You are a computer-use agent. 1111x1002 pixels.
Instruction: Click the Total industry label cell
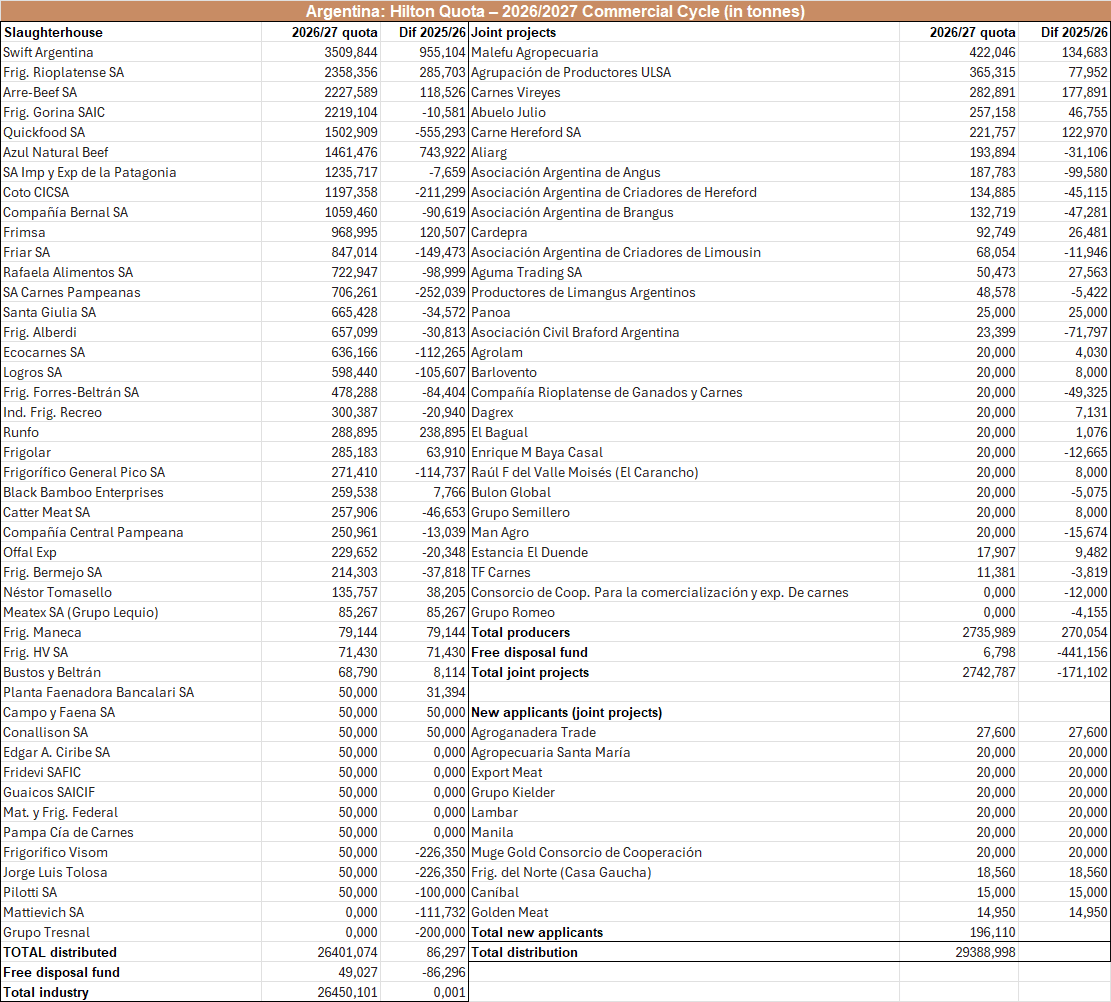coord(131,992)
